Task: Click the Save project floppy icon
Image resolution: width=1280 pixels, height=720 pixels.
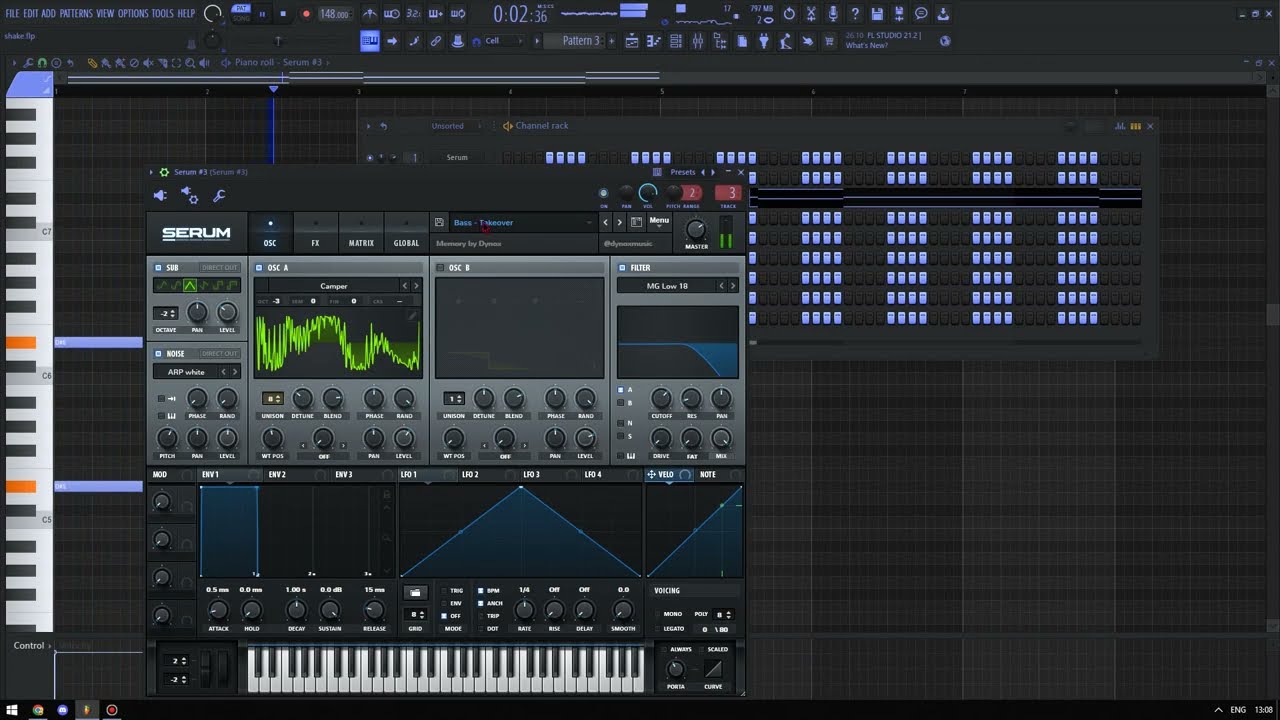Action: (877, 14)
